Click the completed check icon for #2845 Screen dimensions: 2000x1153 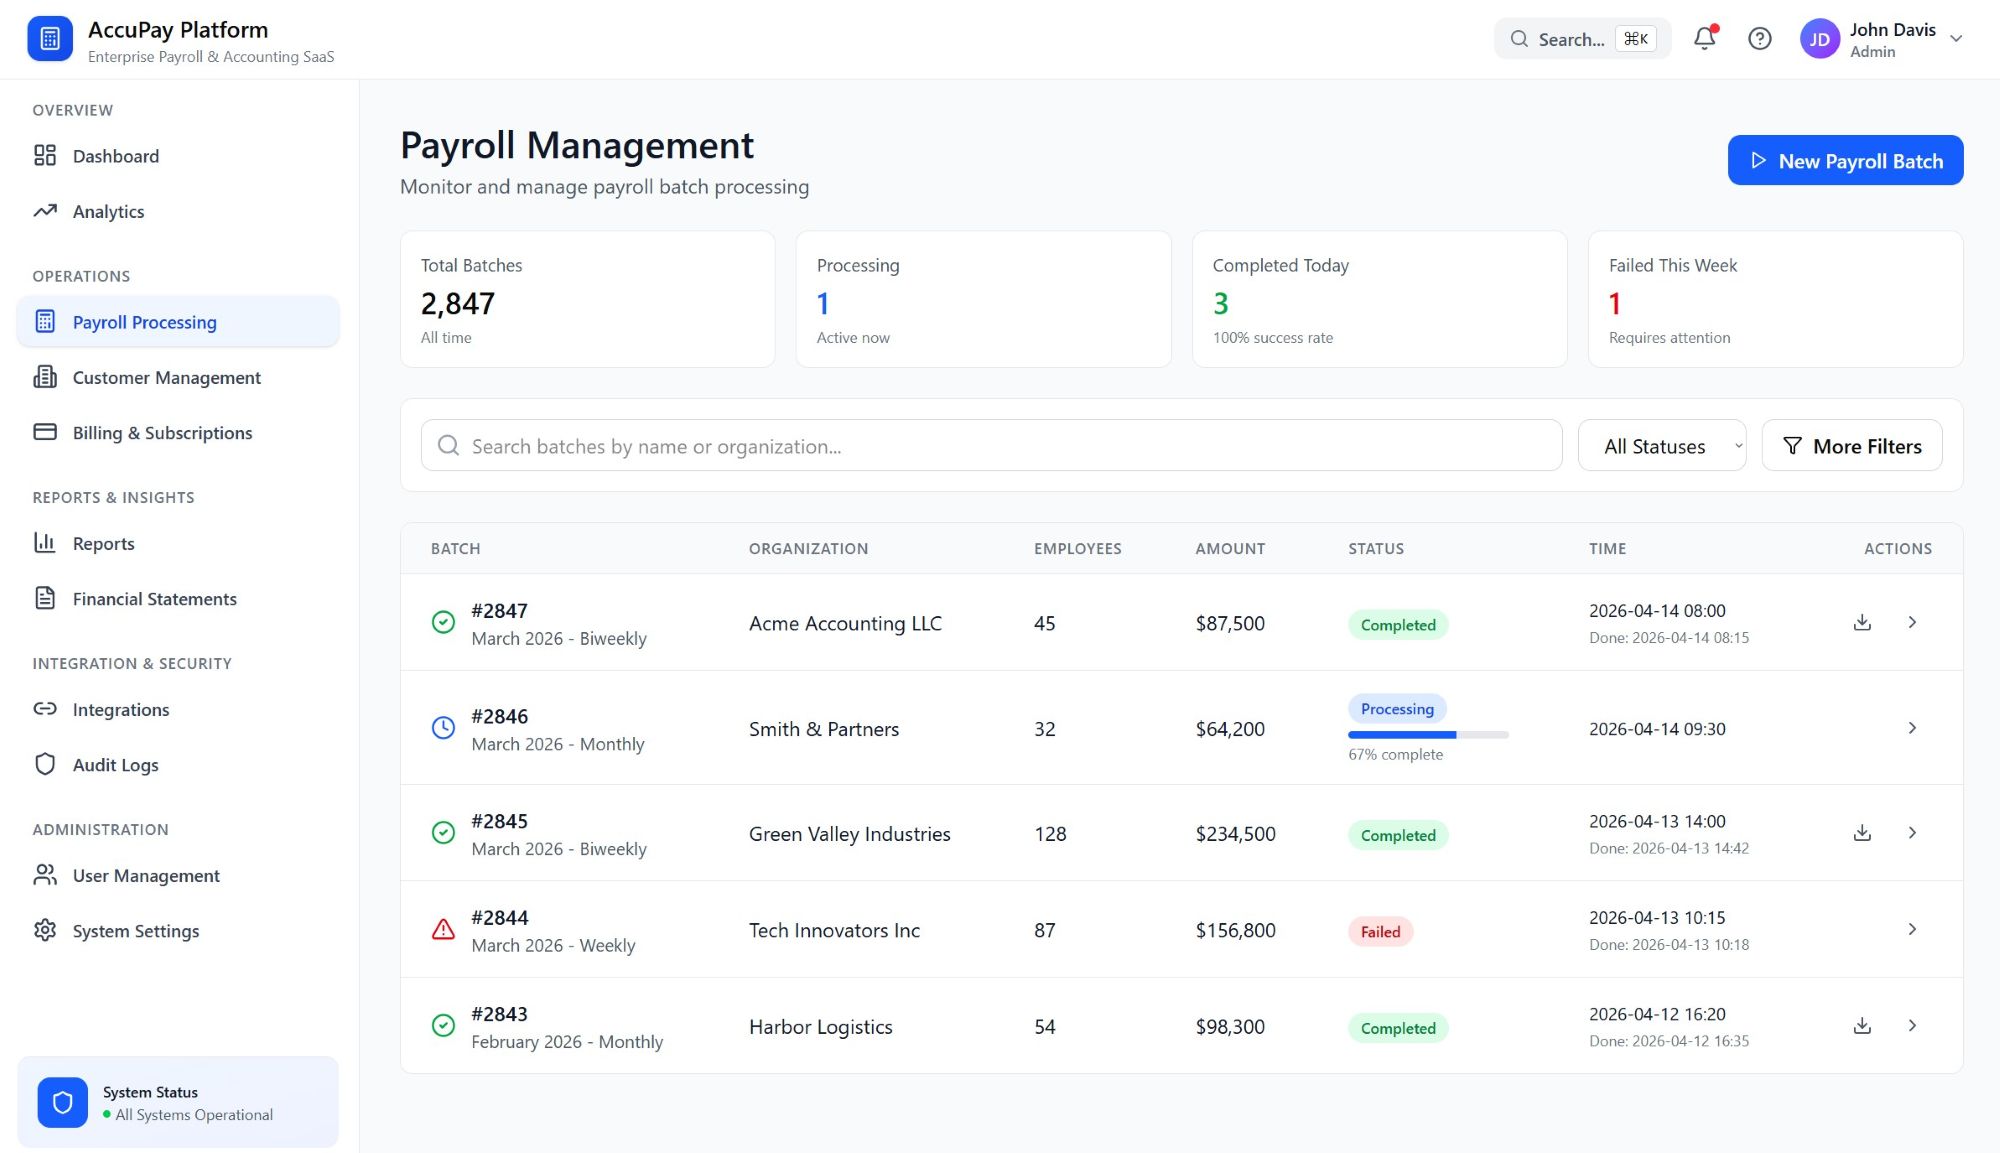click(443, 833)
